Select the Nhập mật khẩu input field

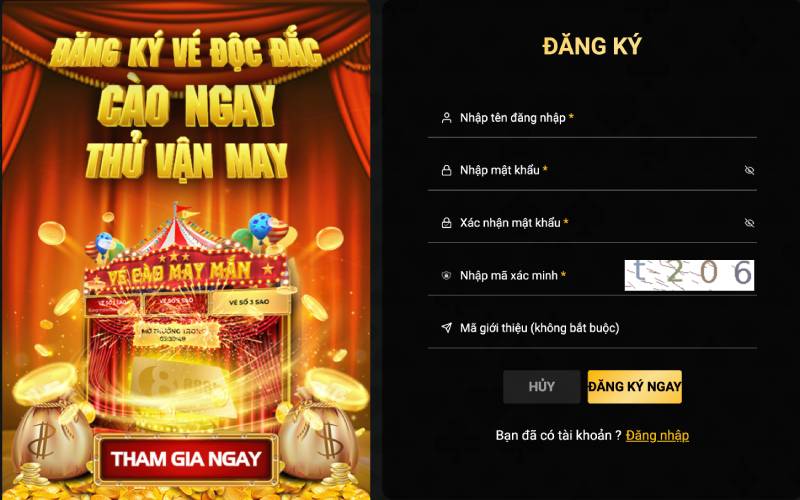pyautogui.click(x=587, y=170)
